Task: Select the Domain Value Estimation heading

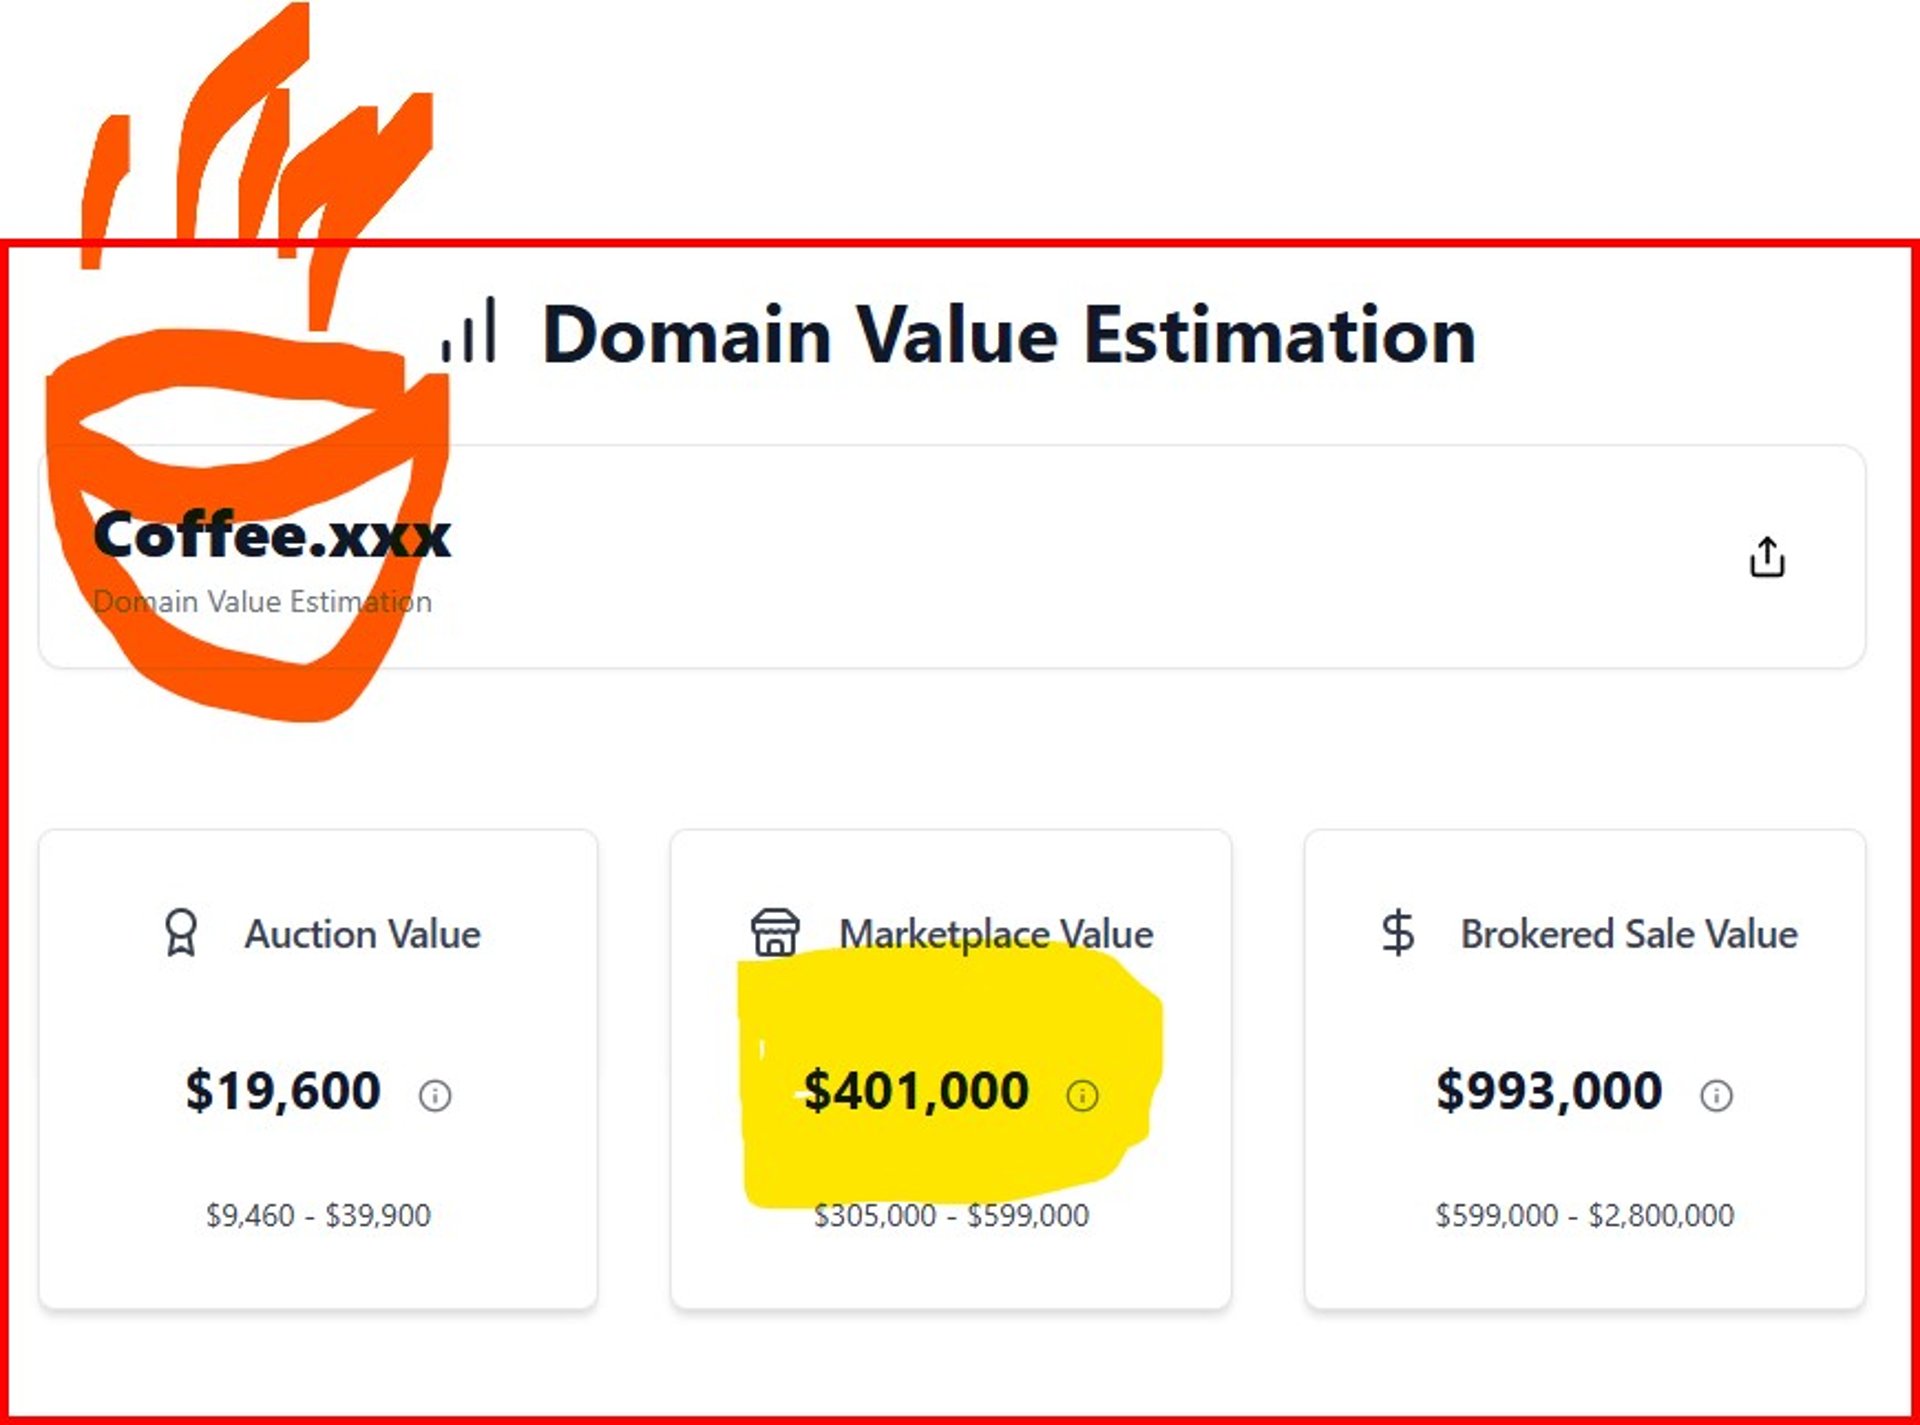Action: pyautogui.click(x=1009, y=334)
